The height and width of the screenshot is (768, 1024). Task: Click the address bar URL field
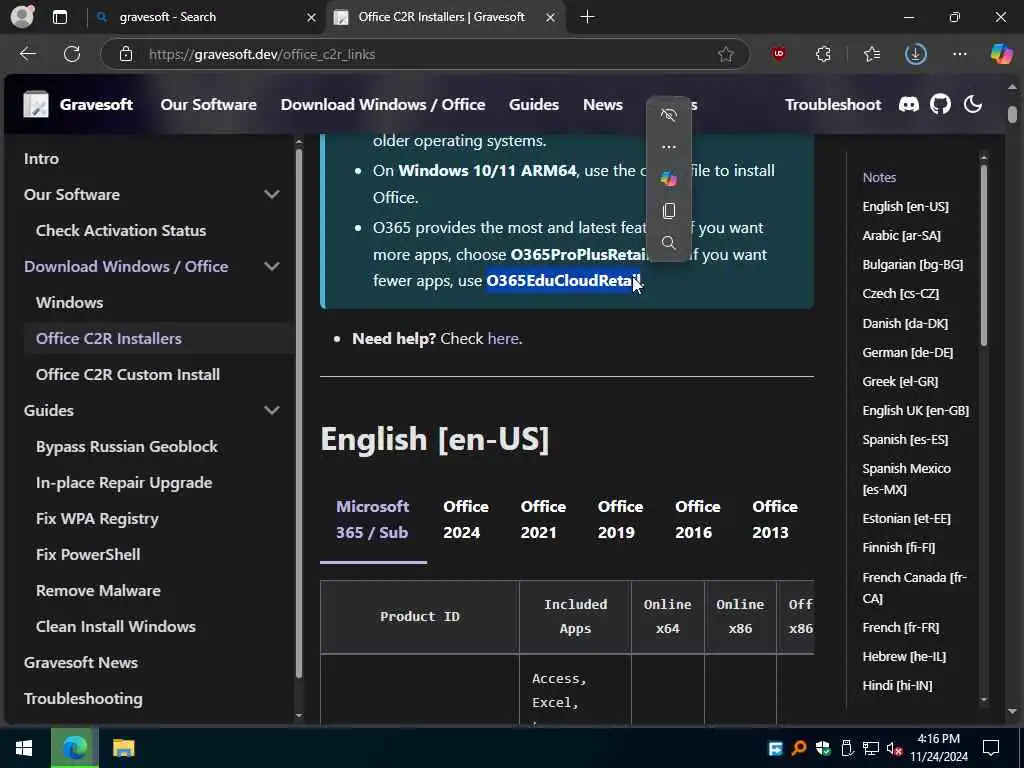point(424,54)
